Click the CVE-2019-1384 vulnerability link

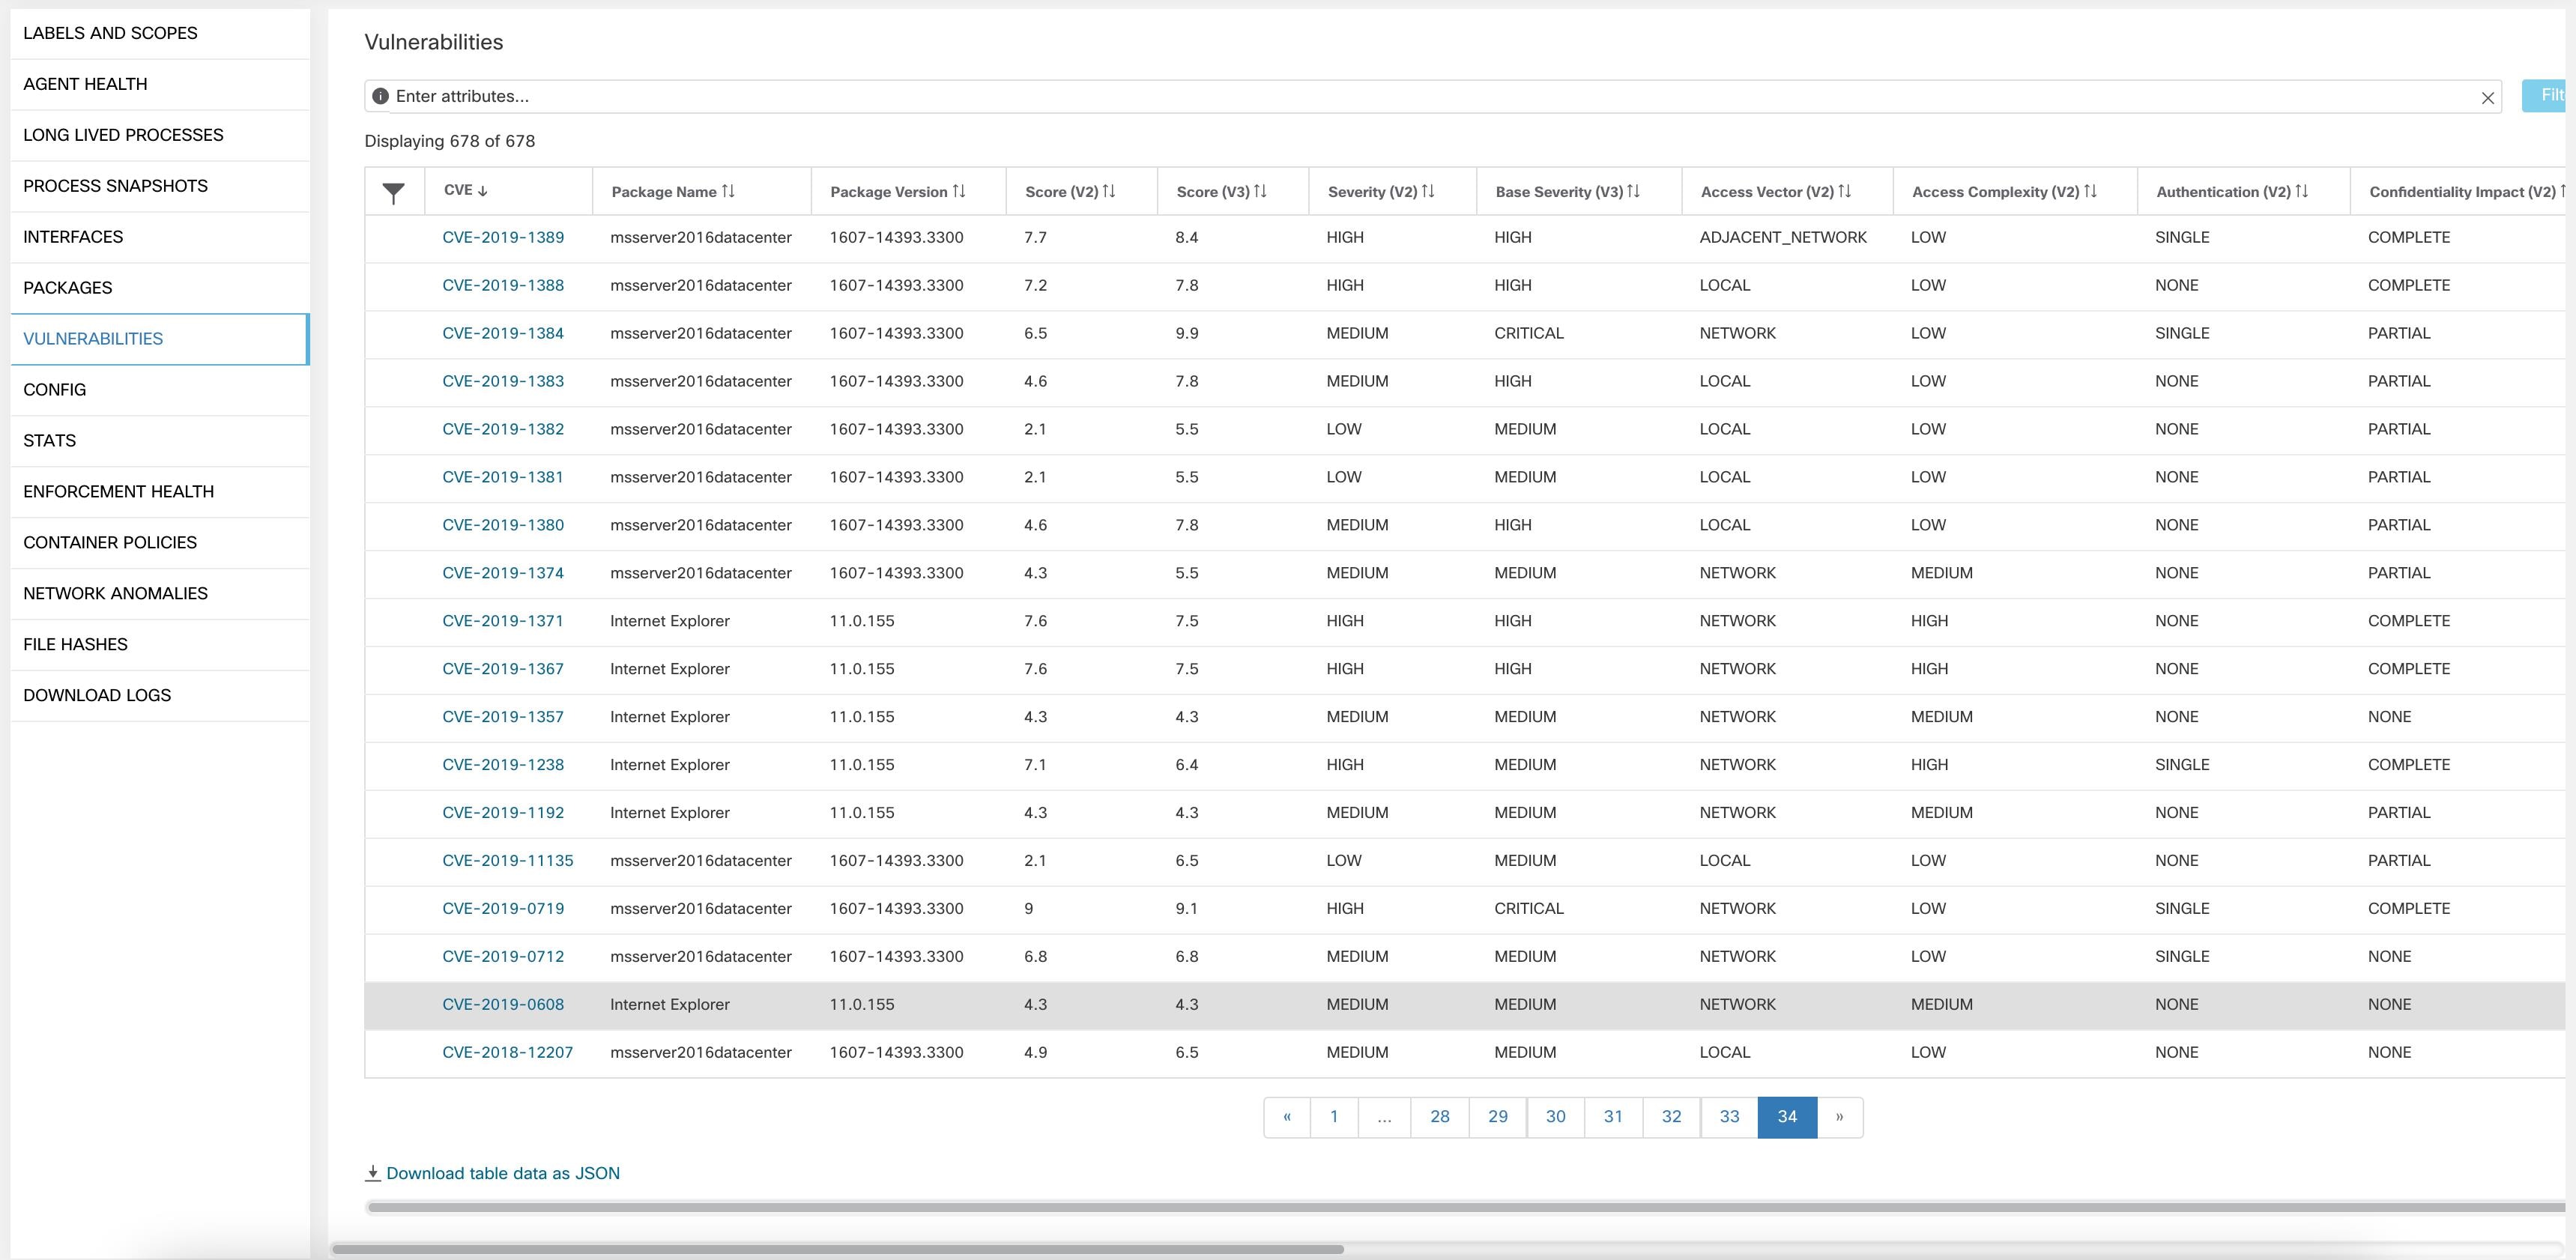pos(504,332)
